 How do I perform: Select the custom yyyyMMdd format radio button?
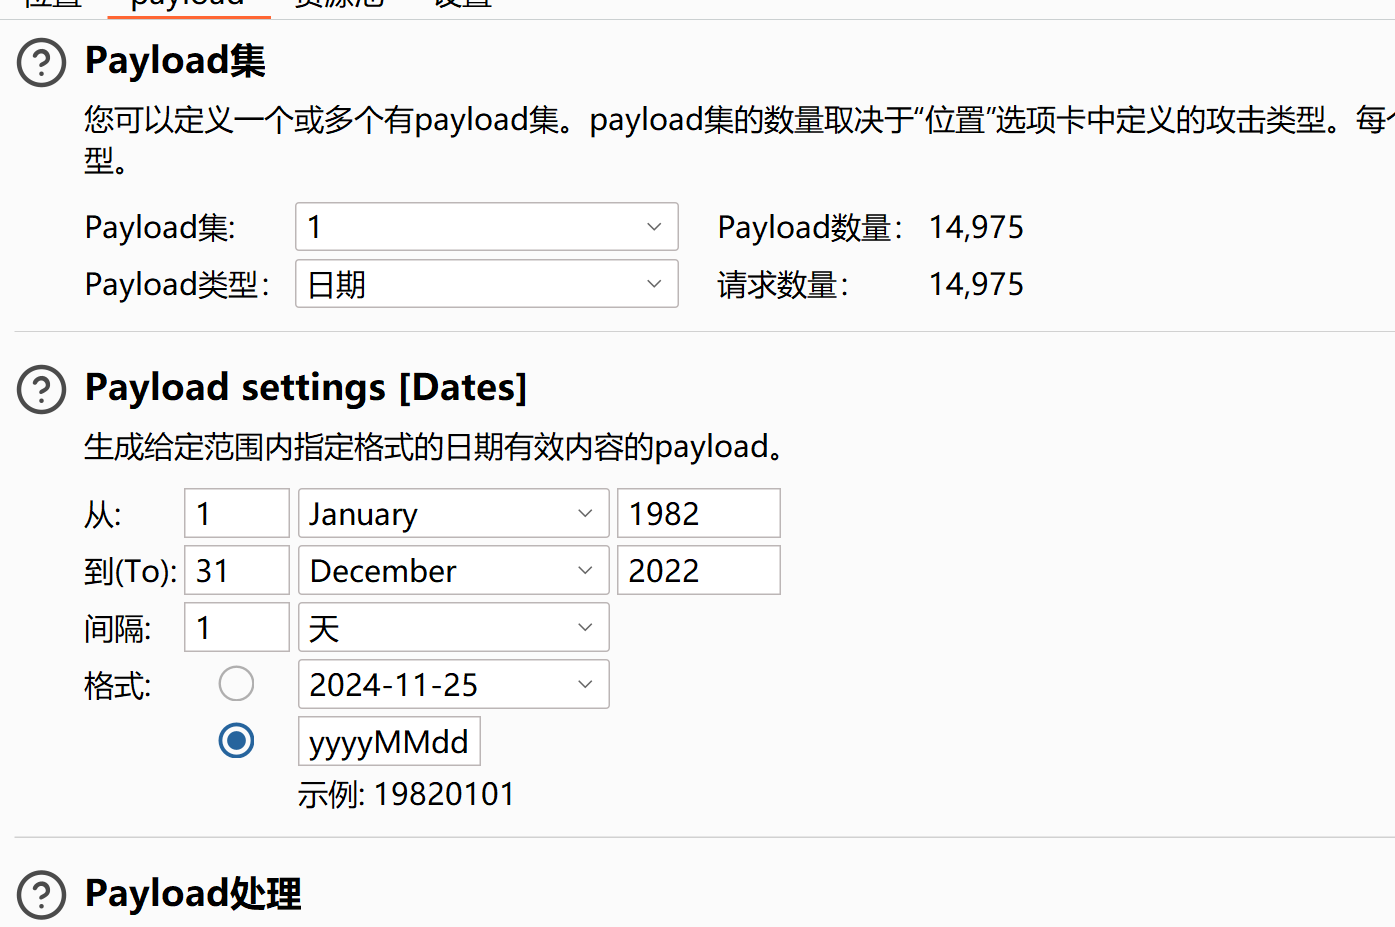[236, 741]
